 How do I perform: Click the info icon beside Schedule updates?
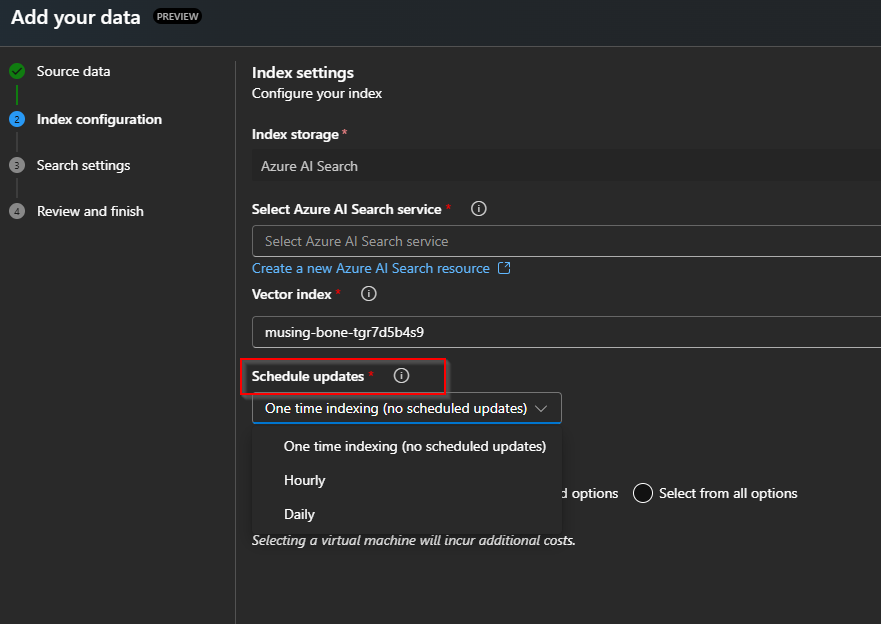pos(401,376)
